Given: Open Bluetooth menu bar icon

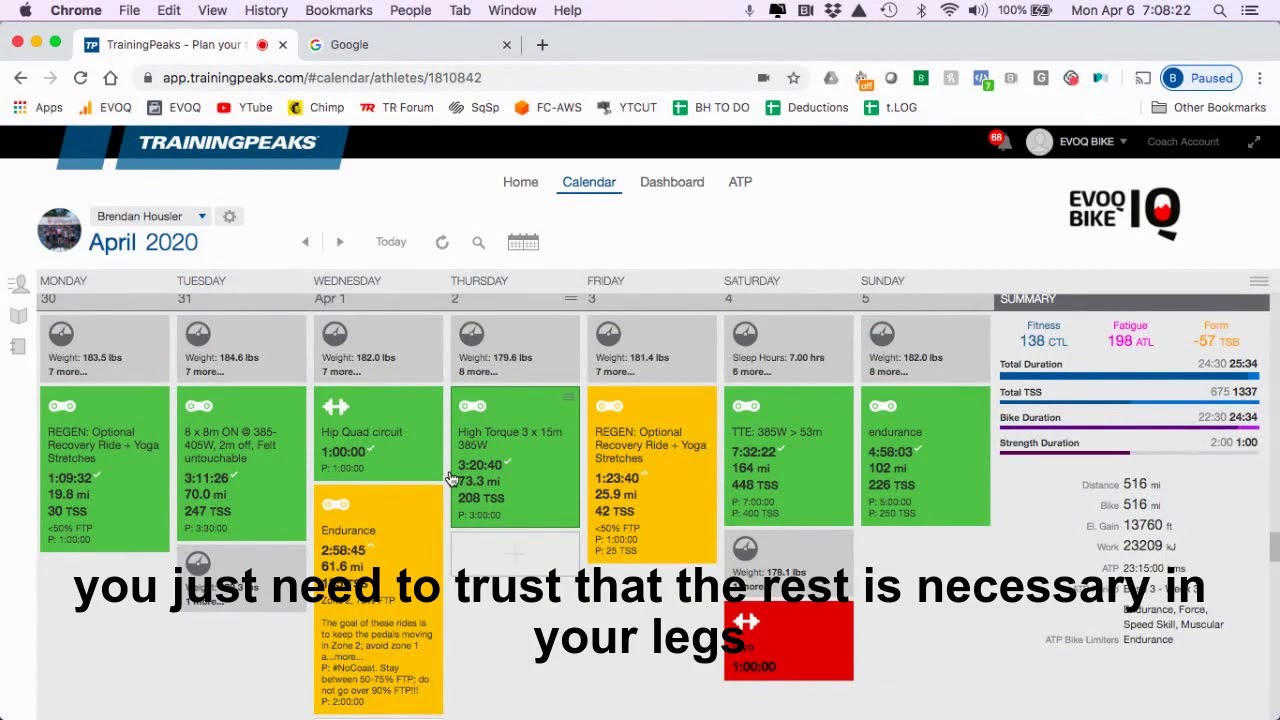Looking at the screenshot, I should (921, 10).
